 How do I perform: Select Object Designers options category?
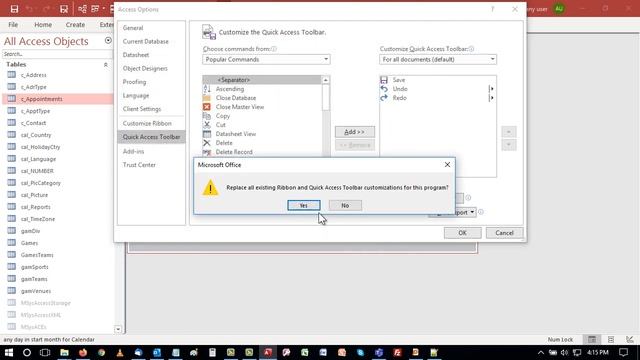tap(145, 68)
